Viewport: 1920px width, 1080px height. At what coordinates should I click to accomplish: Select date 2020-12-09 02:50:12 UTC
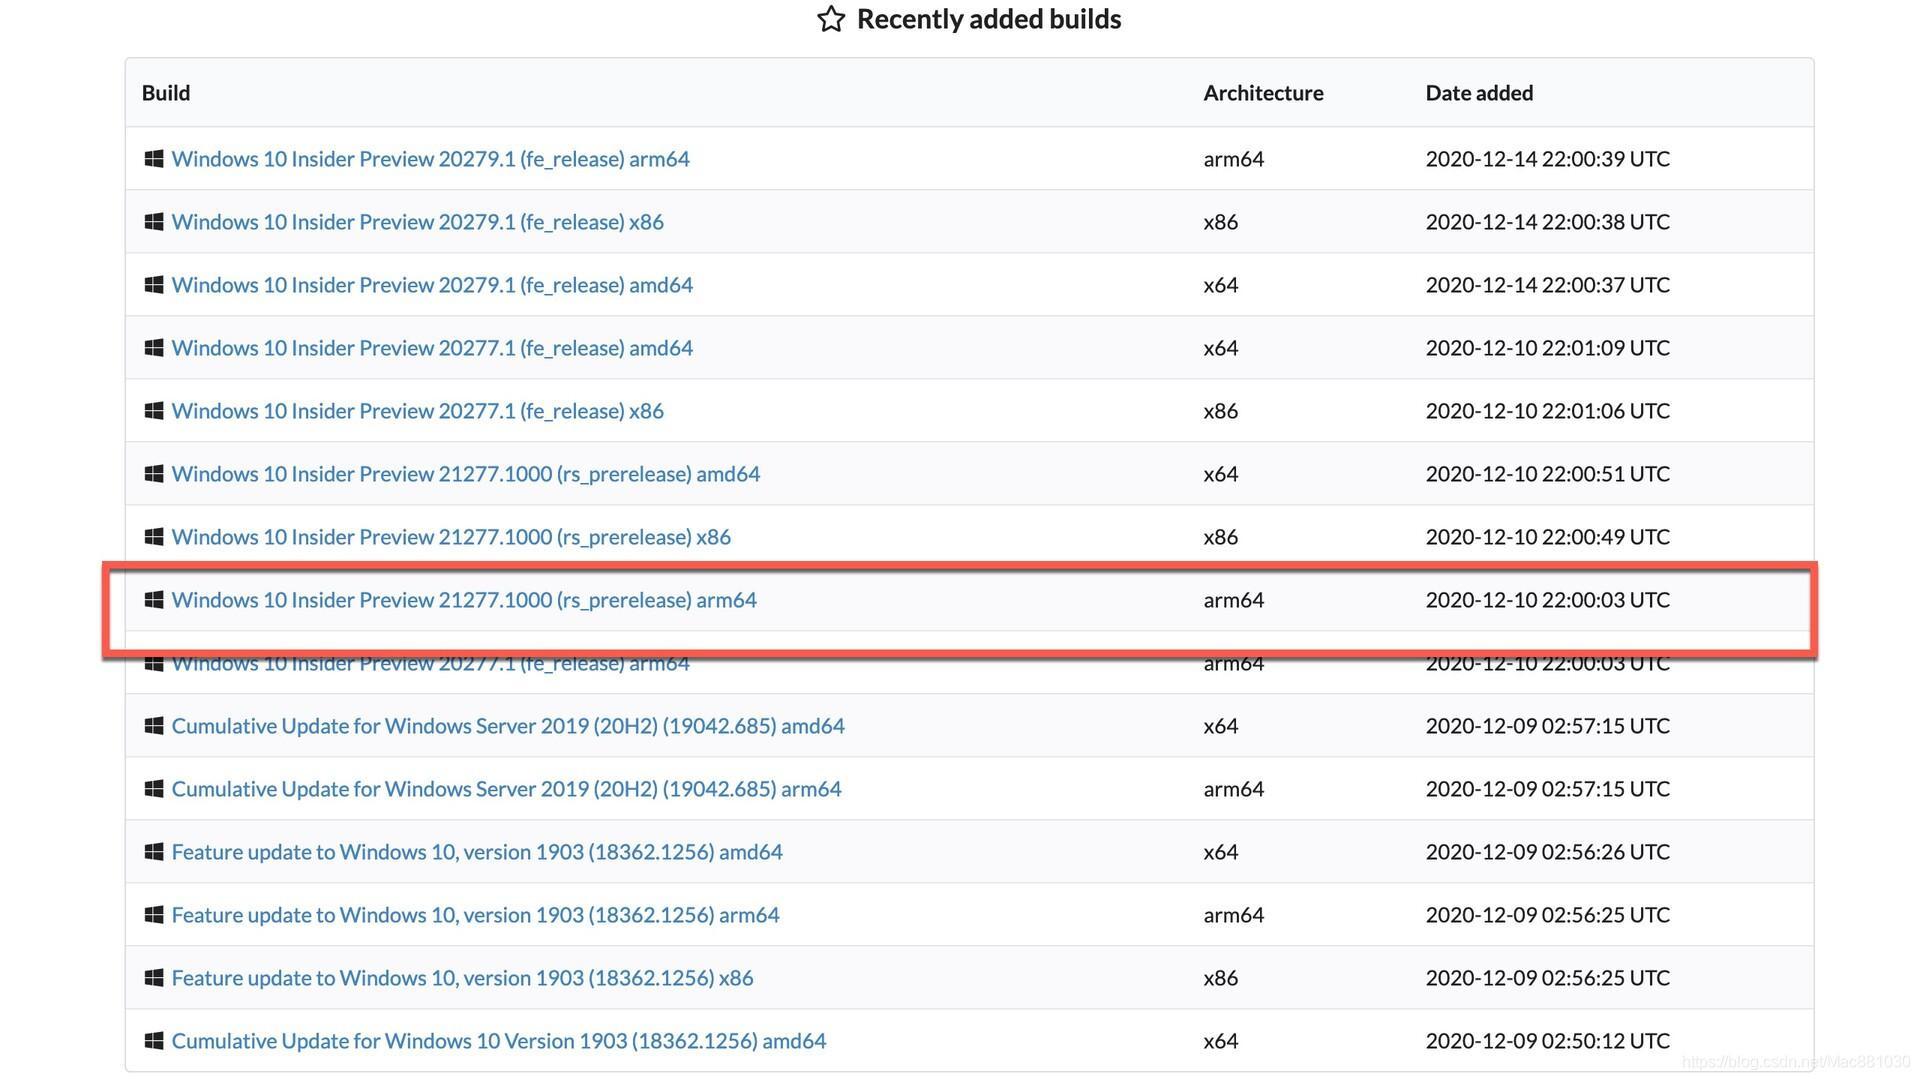[1547, 1041]
